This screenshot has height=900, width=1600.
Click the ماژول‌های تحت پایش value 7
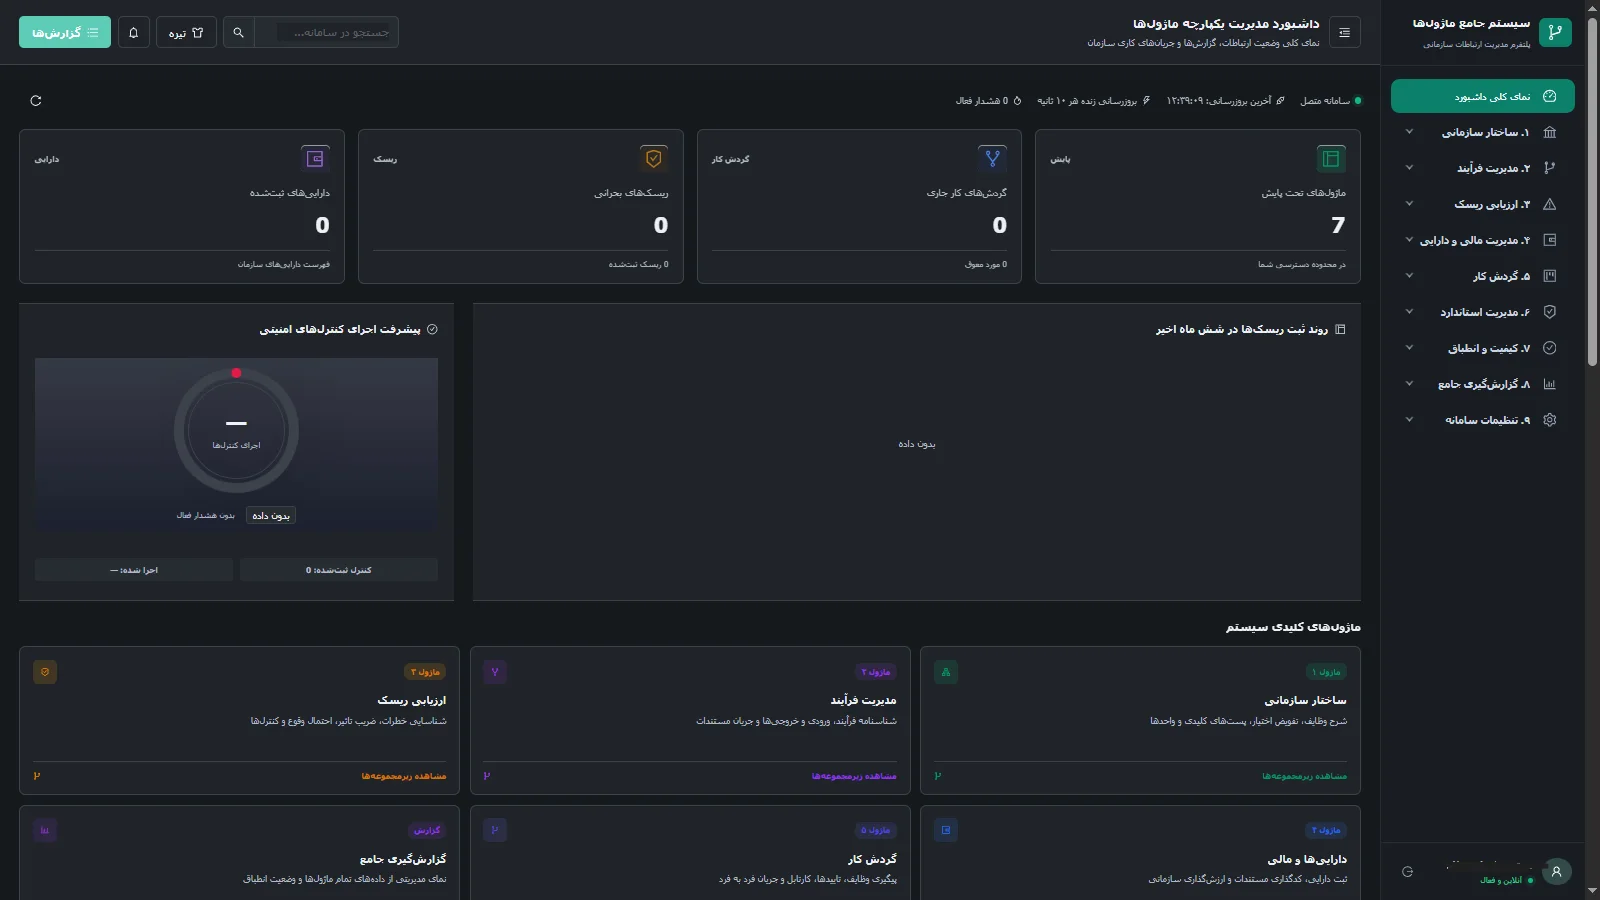point(1338,225)
